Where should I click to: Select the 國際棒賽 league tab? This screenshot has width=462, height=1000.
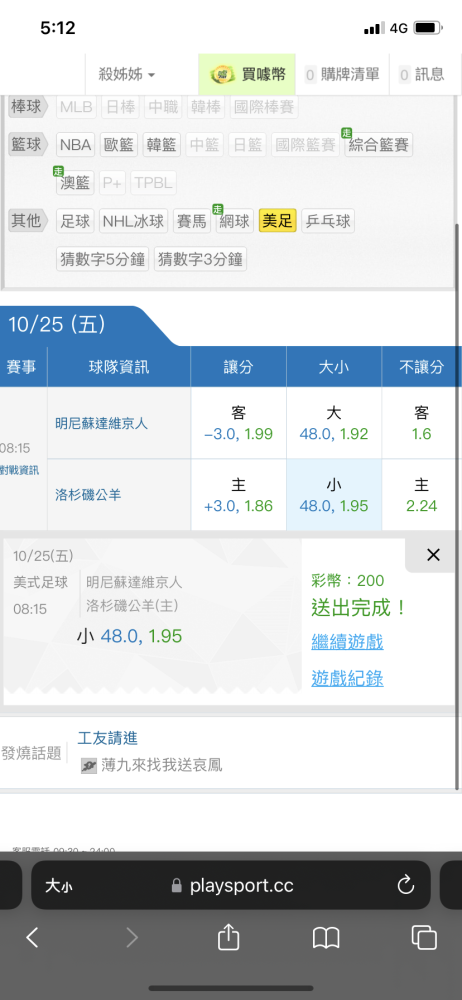[264, 107]
